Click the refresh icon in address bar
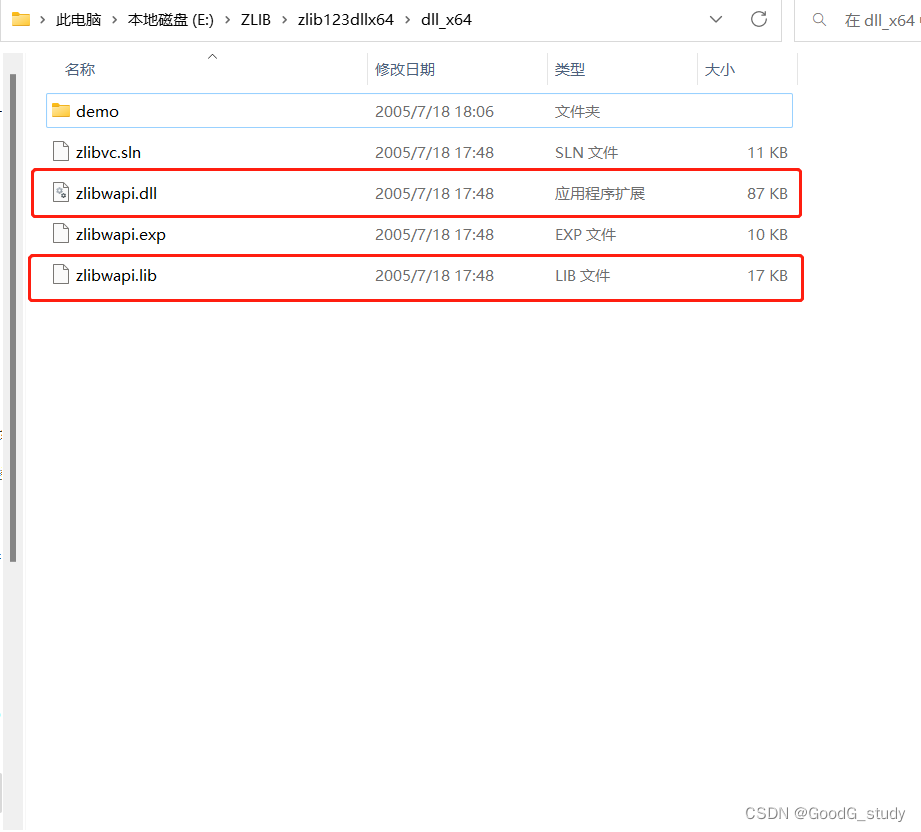This screenshot has width=921, height=832. point(759,19)
